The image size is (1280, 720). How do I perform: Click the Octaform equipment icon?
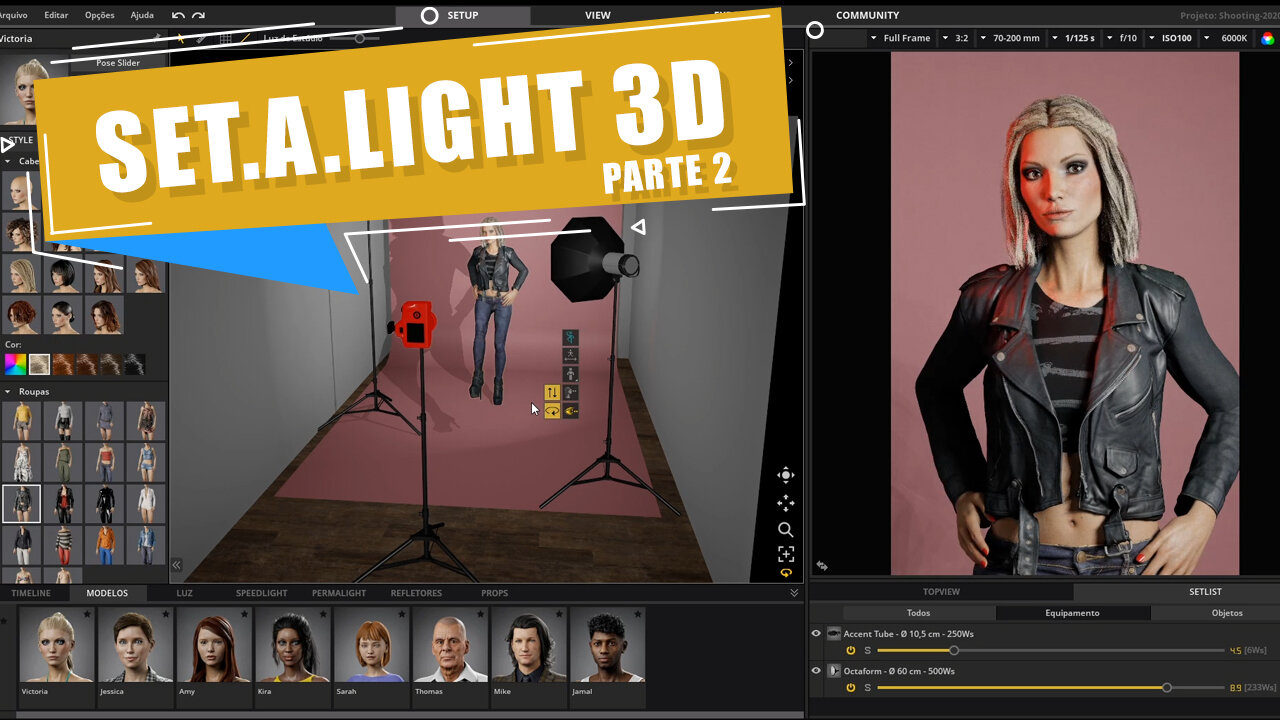tap(834, 671)
